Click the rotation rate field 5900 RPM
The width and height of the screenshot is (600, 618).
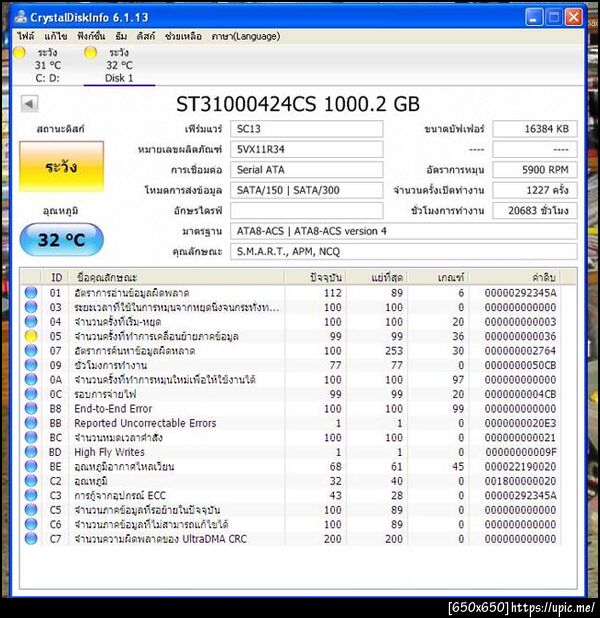point(535,170)
